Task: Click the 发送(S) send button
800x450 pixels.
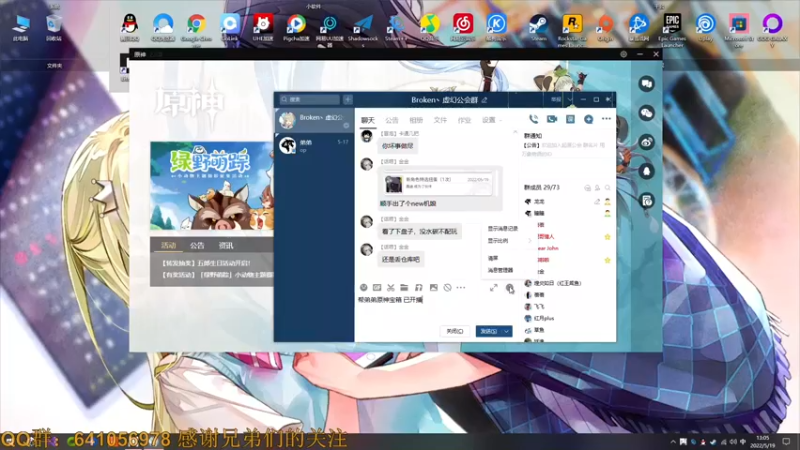Action: 488,331
